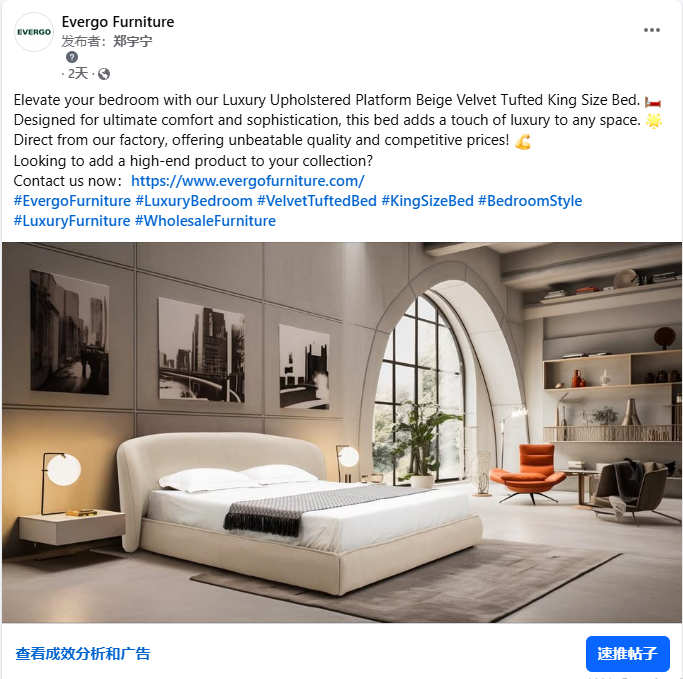The height and width of the screenshot is (679, 683).
Task: Open the Evergo Furniture page name
Action: (118, 22)
